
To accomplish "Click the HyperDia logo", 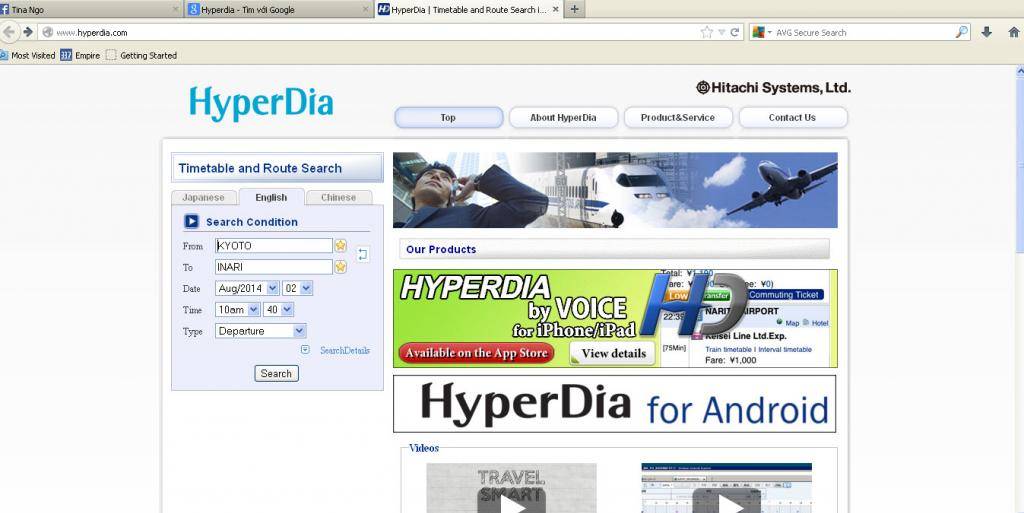I will click(x=261, y=104).
